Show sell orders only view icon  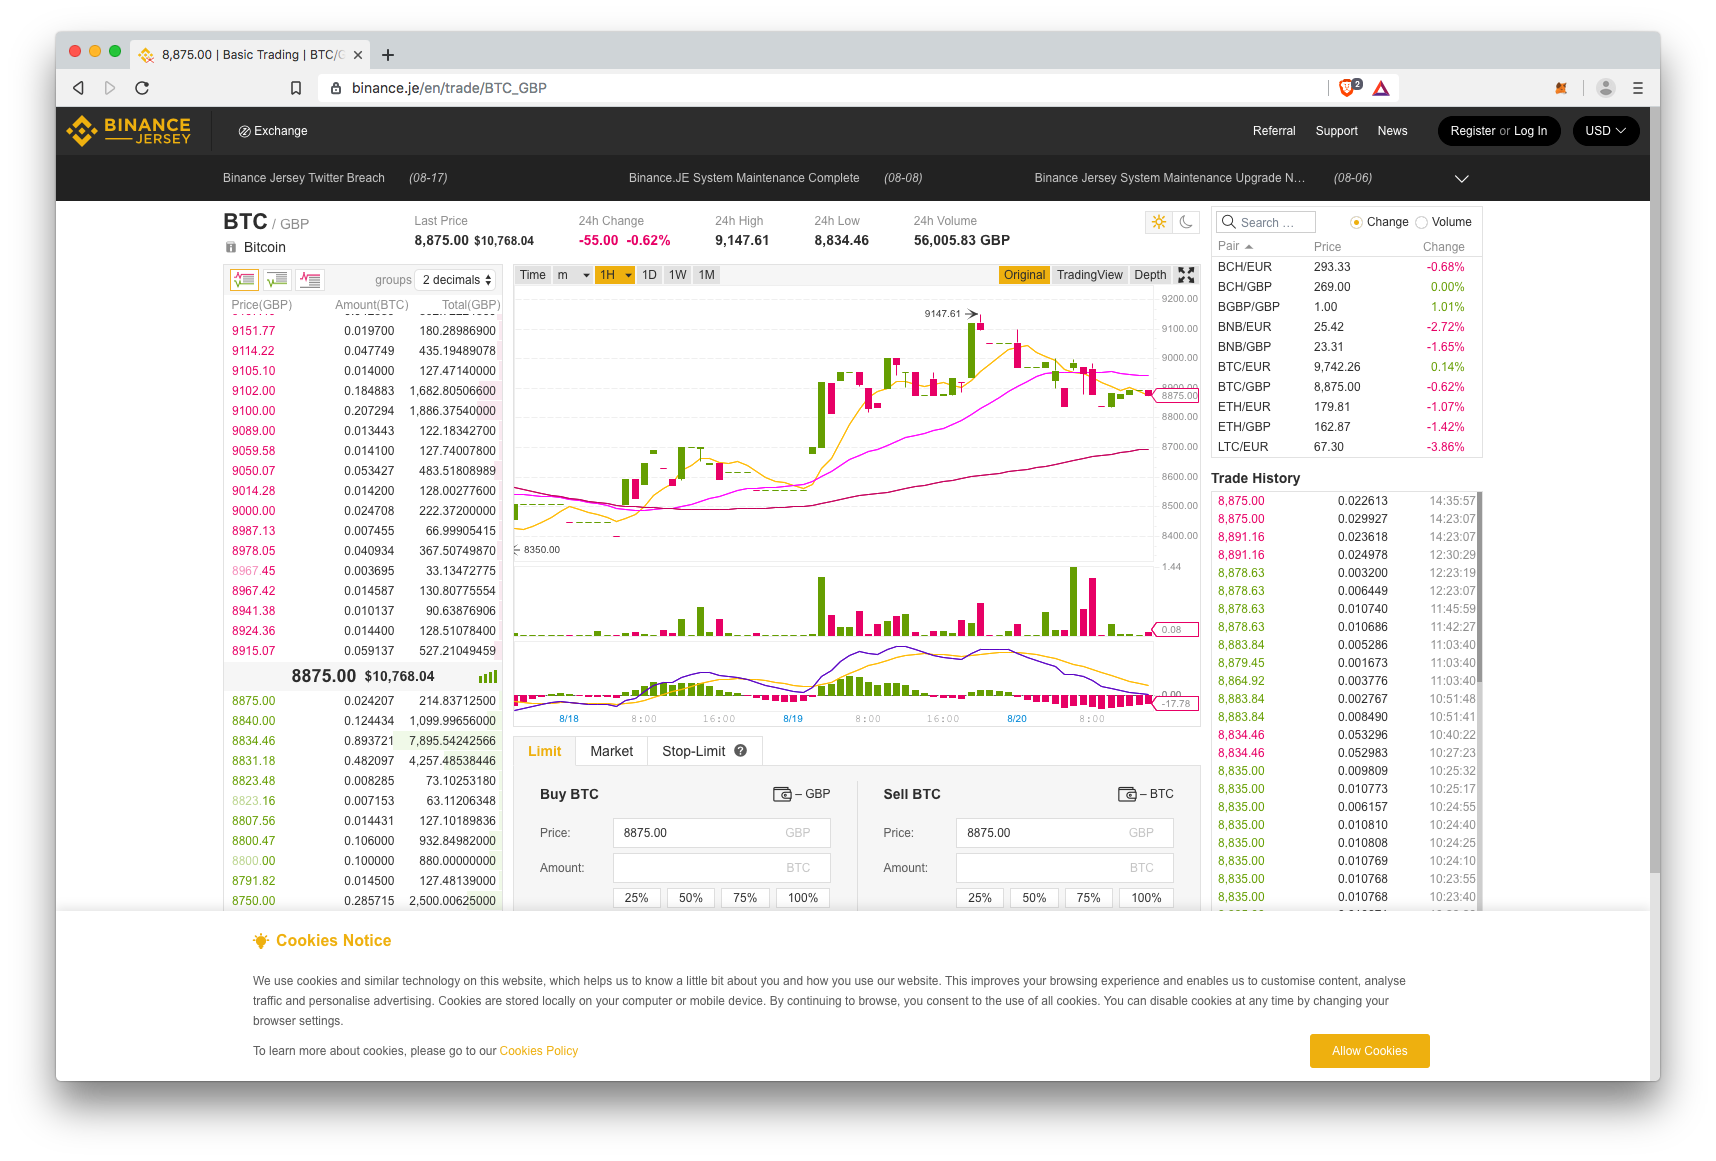(310, 280)
